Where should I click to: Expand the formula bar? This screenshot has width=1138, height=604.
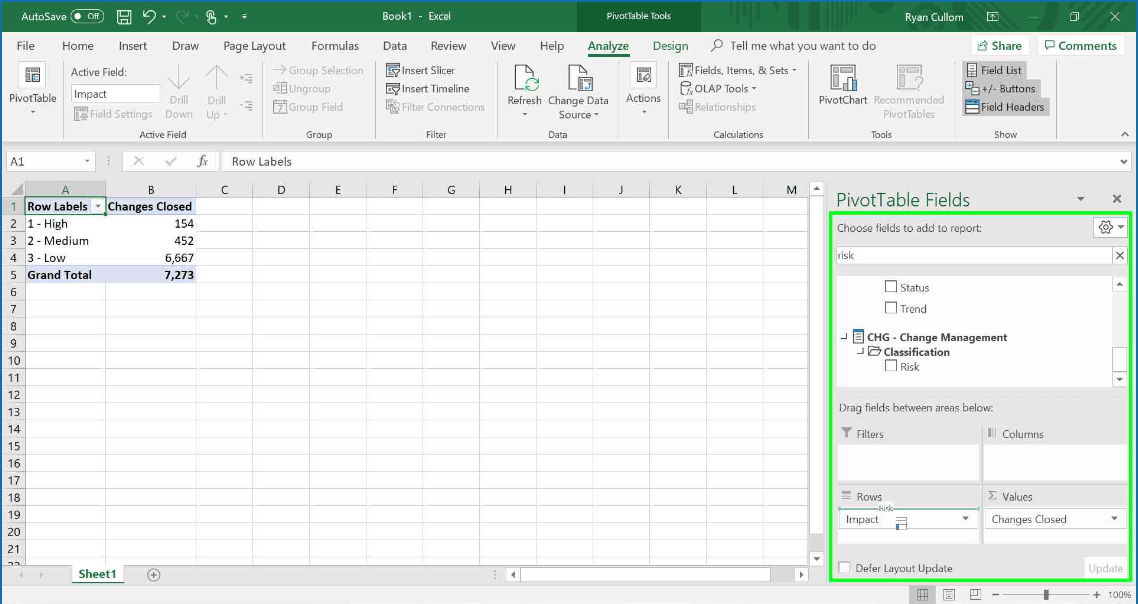[x=1123, y=161]
